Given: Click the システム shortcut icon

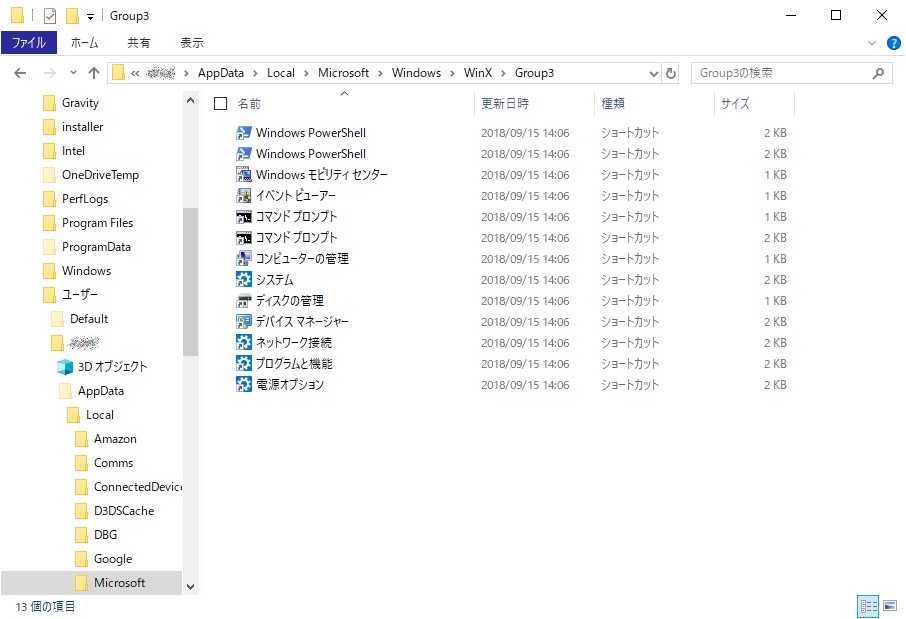Looking at the screenshot, I should [244, 280].
